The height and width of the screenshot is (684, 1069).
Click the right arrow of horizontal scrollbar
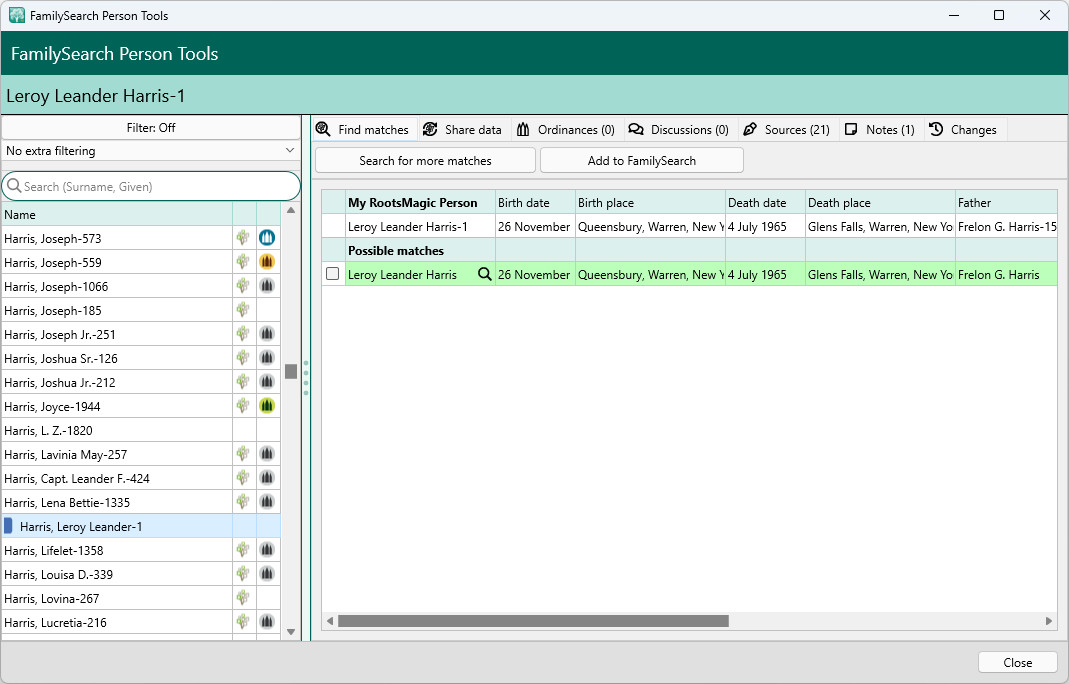(x=1049, y=621)
